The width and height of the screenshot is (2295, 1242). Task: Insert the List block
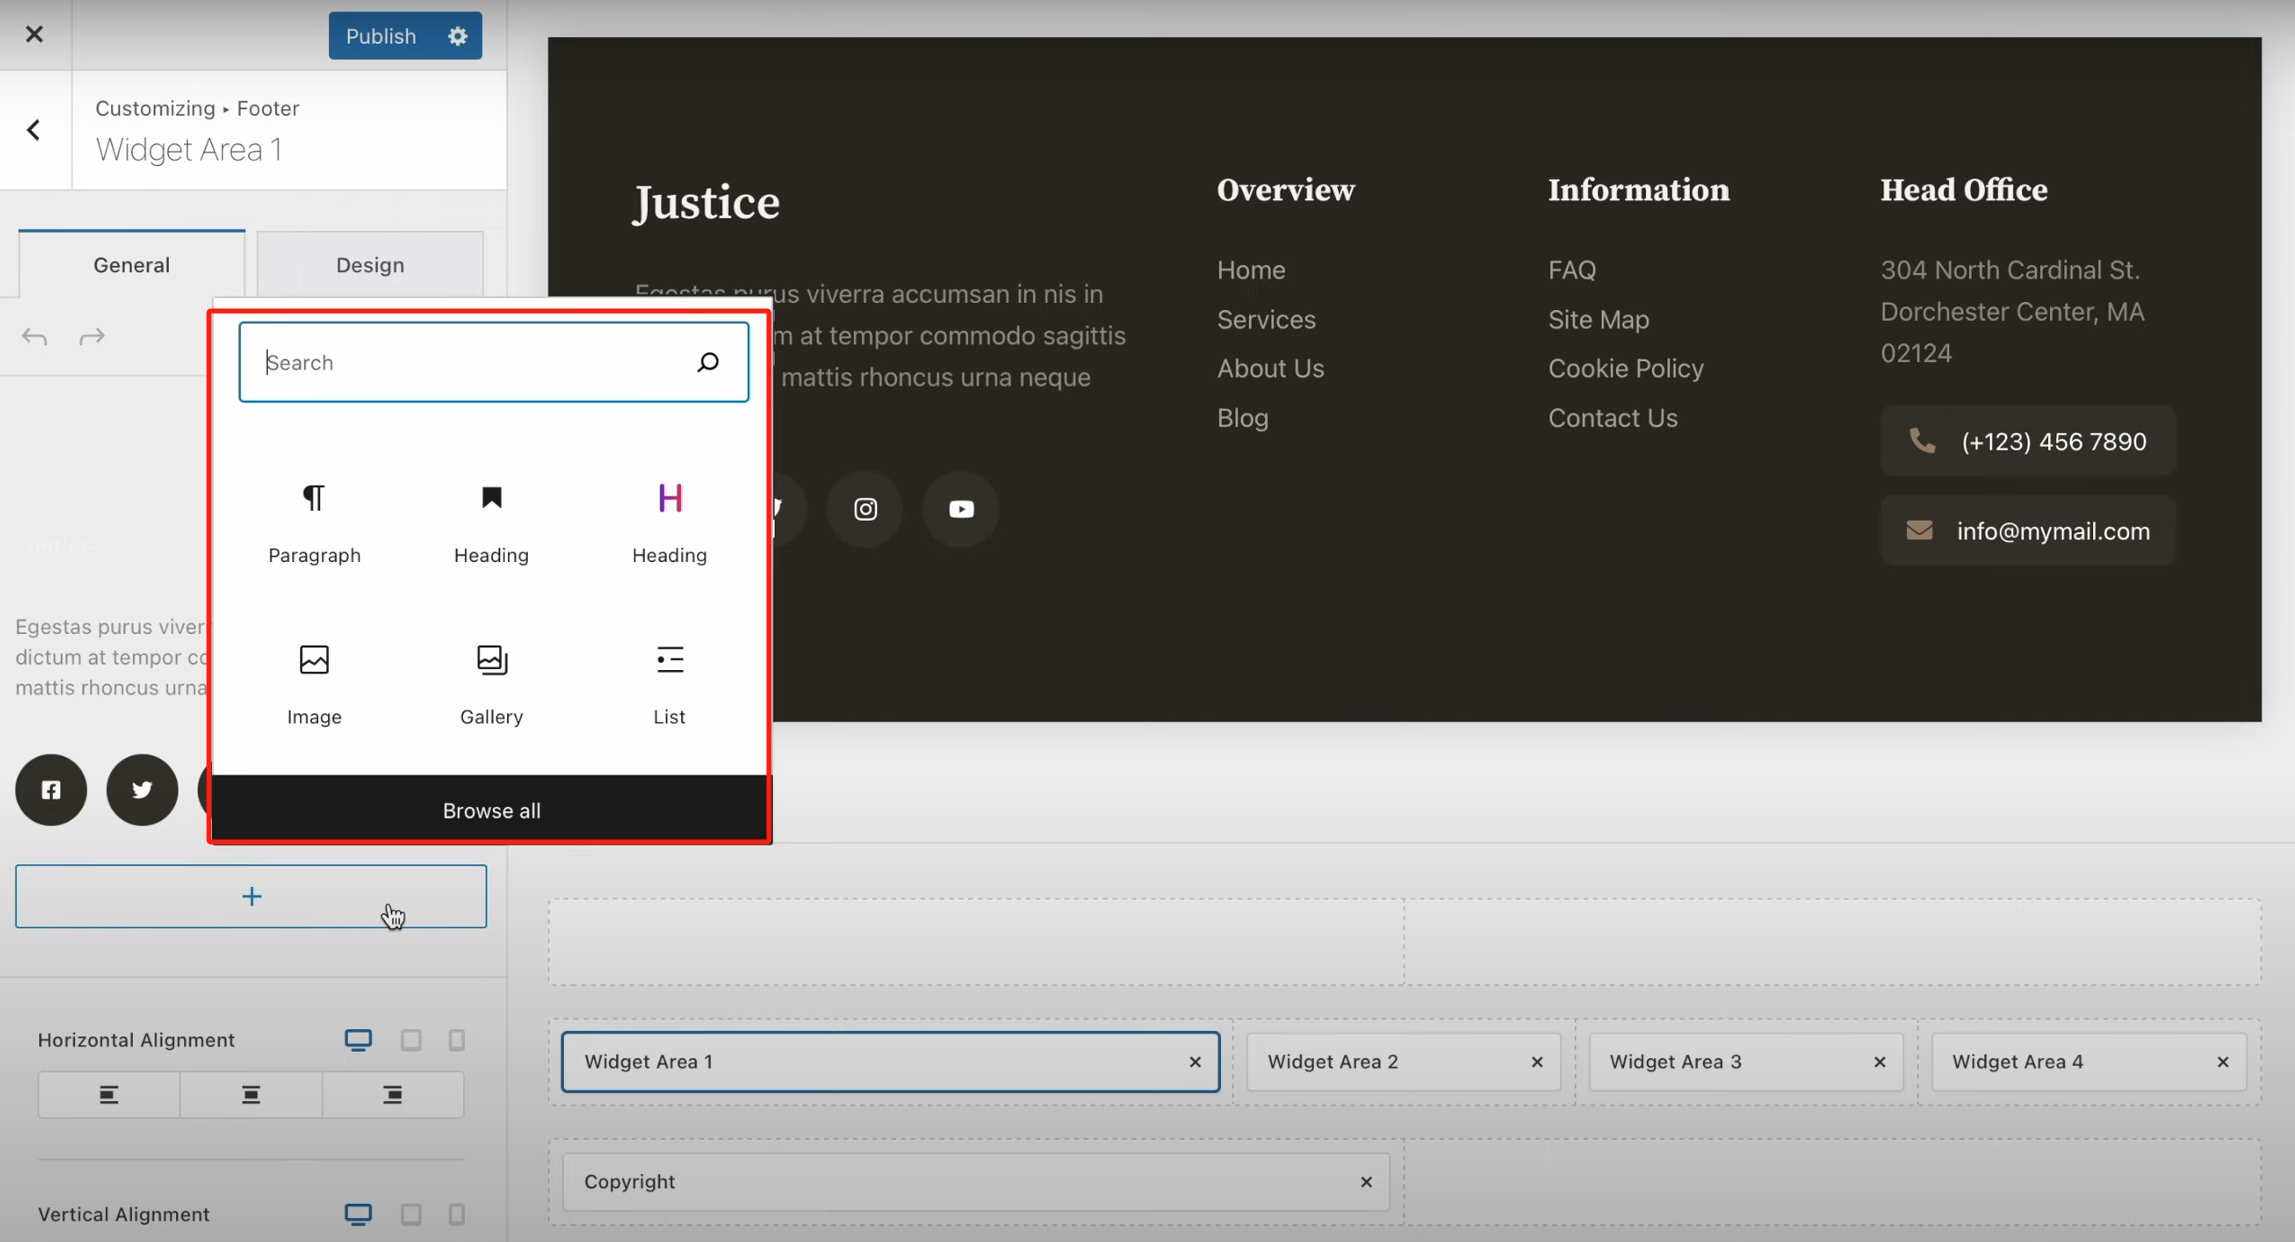668,682
